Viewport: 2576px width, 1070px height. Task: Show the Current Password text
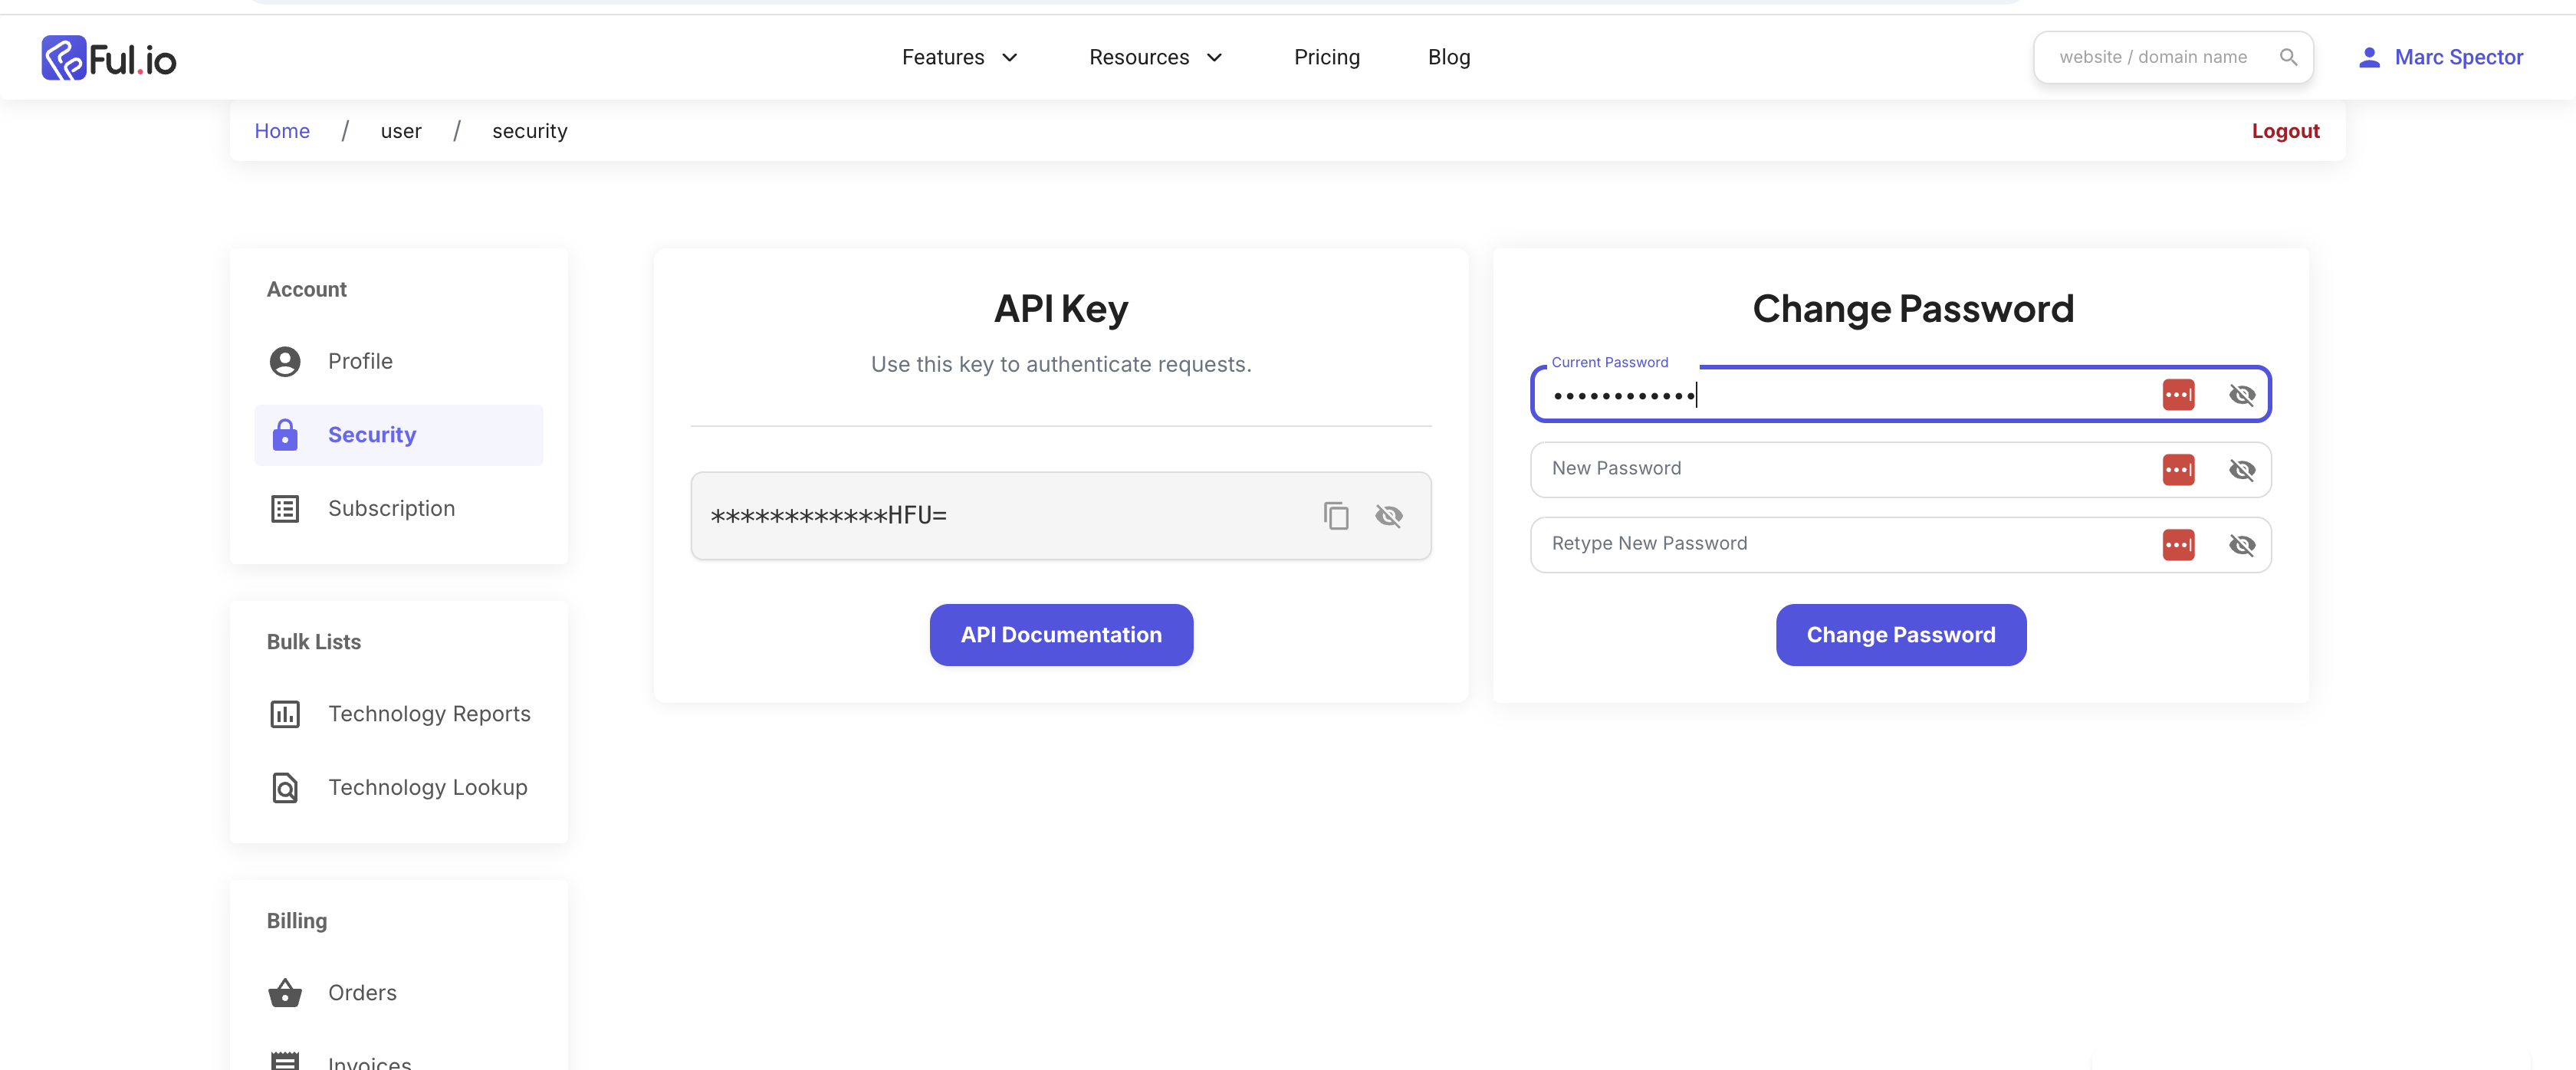[x=2242, y=395]
